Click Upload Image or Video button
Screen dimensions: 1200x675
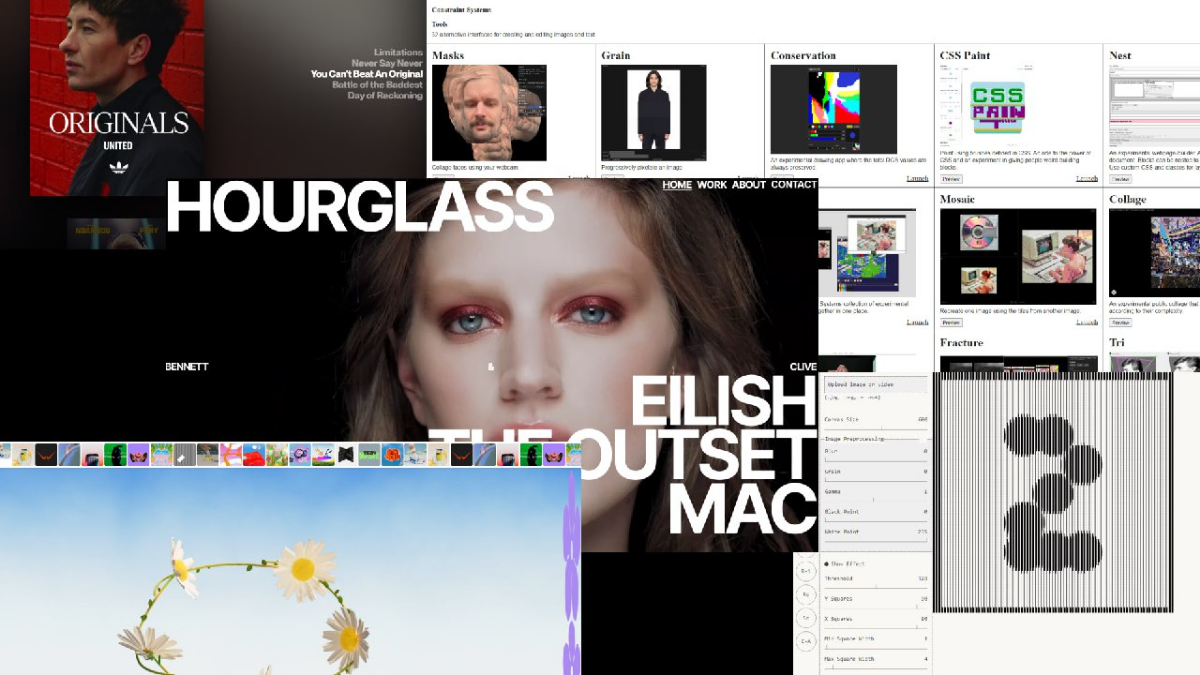coord(876,385)
